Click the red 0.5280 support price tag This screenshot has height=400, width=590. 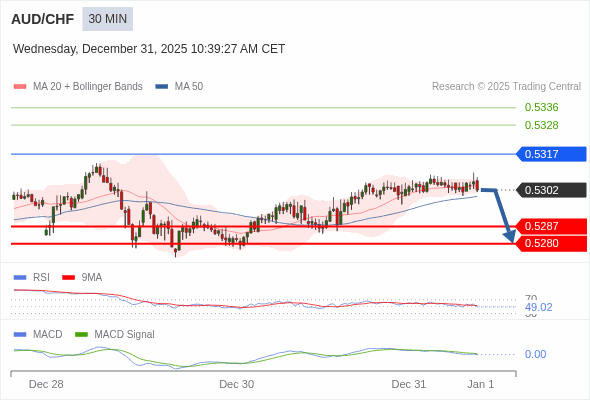click(x=552, y=243)
